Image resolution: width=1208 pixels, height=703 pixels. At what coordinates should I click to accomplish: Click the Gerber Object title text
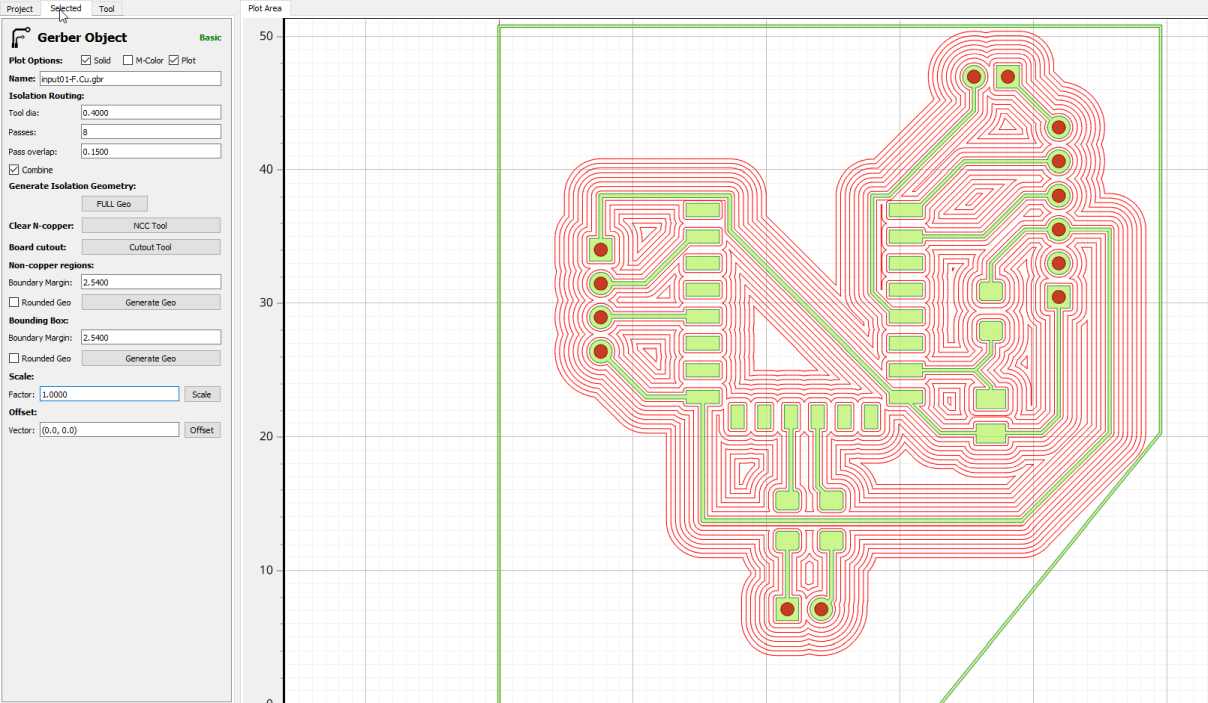click(82, 38)
